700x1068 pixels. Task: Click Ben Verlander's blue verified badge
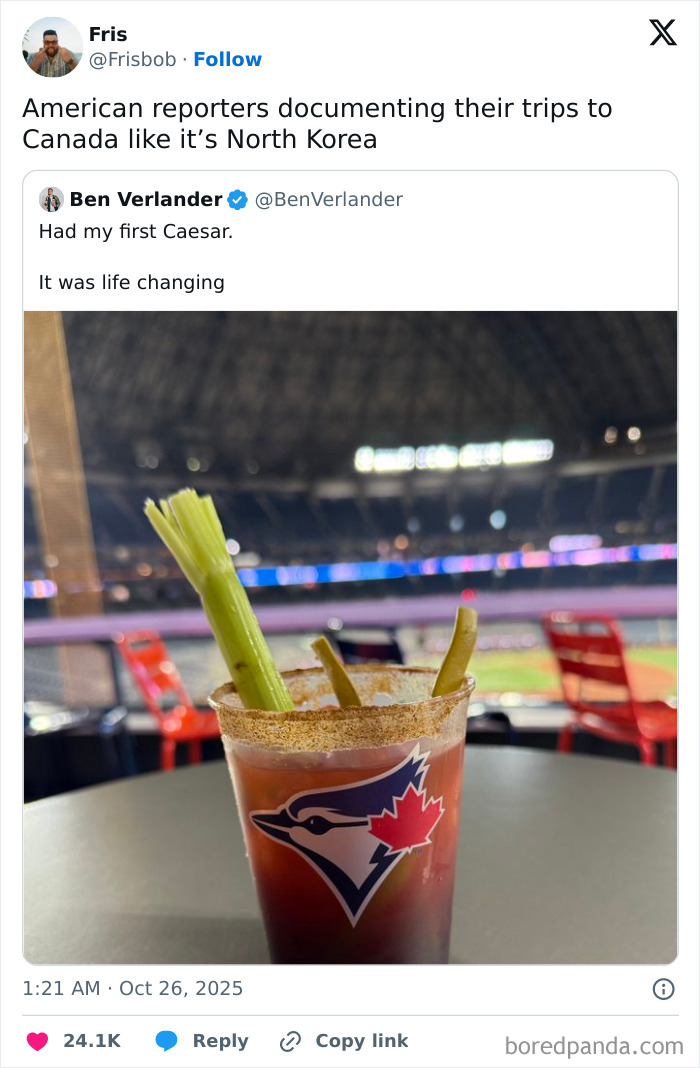(x=237, y=199)
